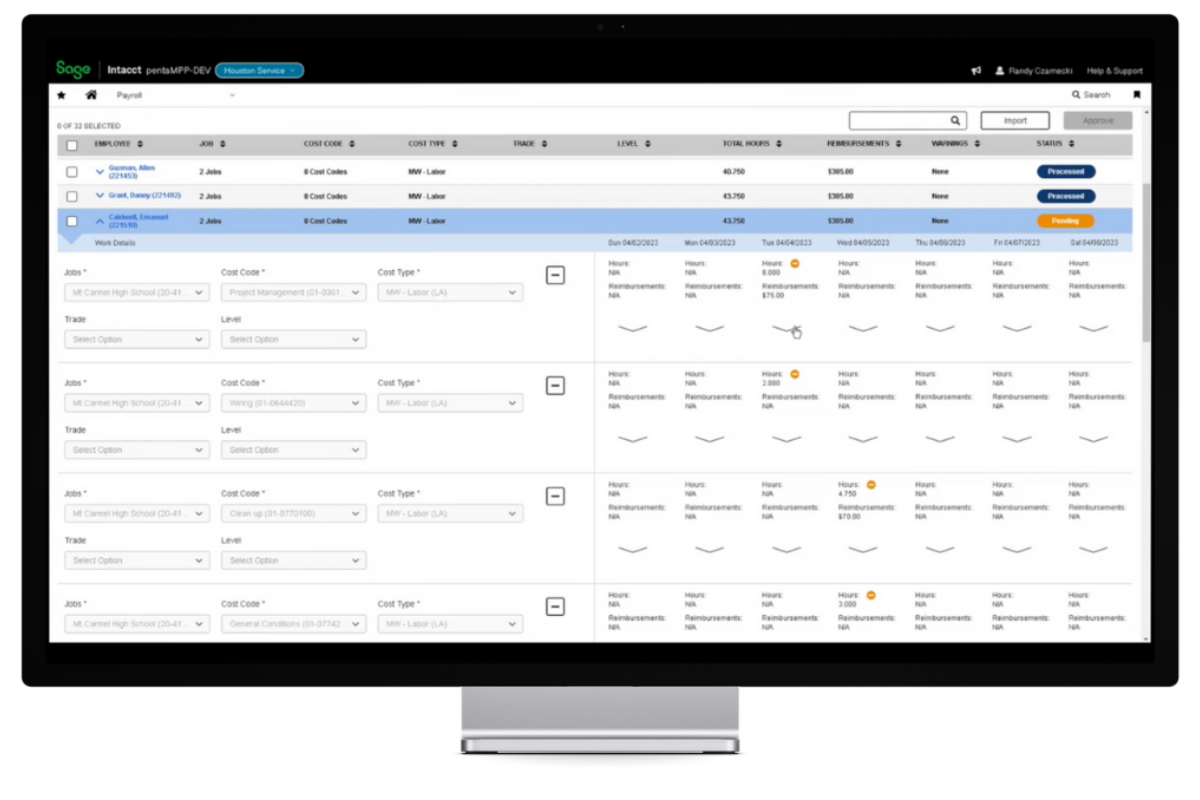
Task: Check the checkbox for Guzman, Allen's row
Action: point(71,171)
